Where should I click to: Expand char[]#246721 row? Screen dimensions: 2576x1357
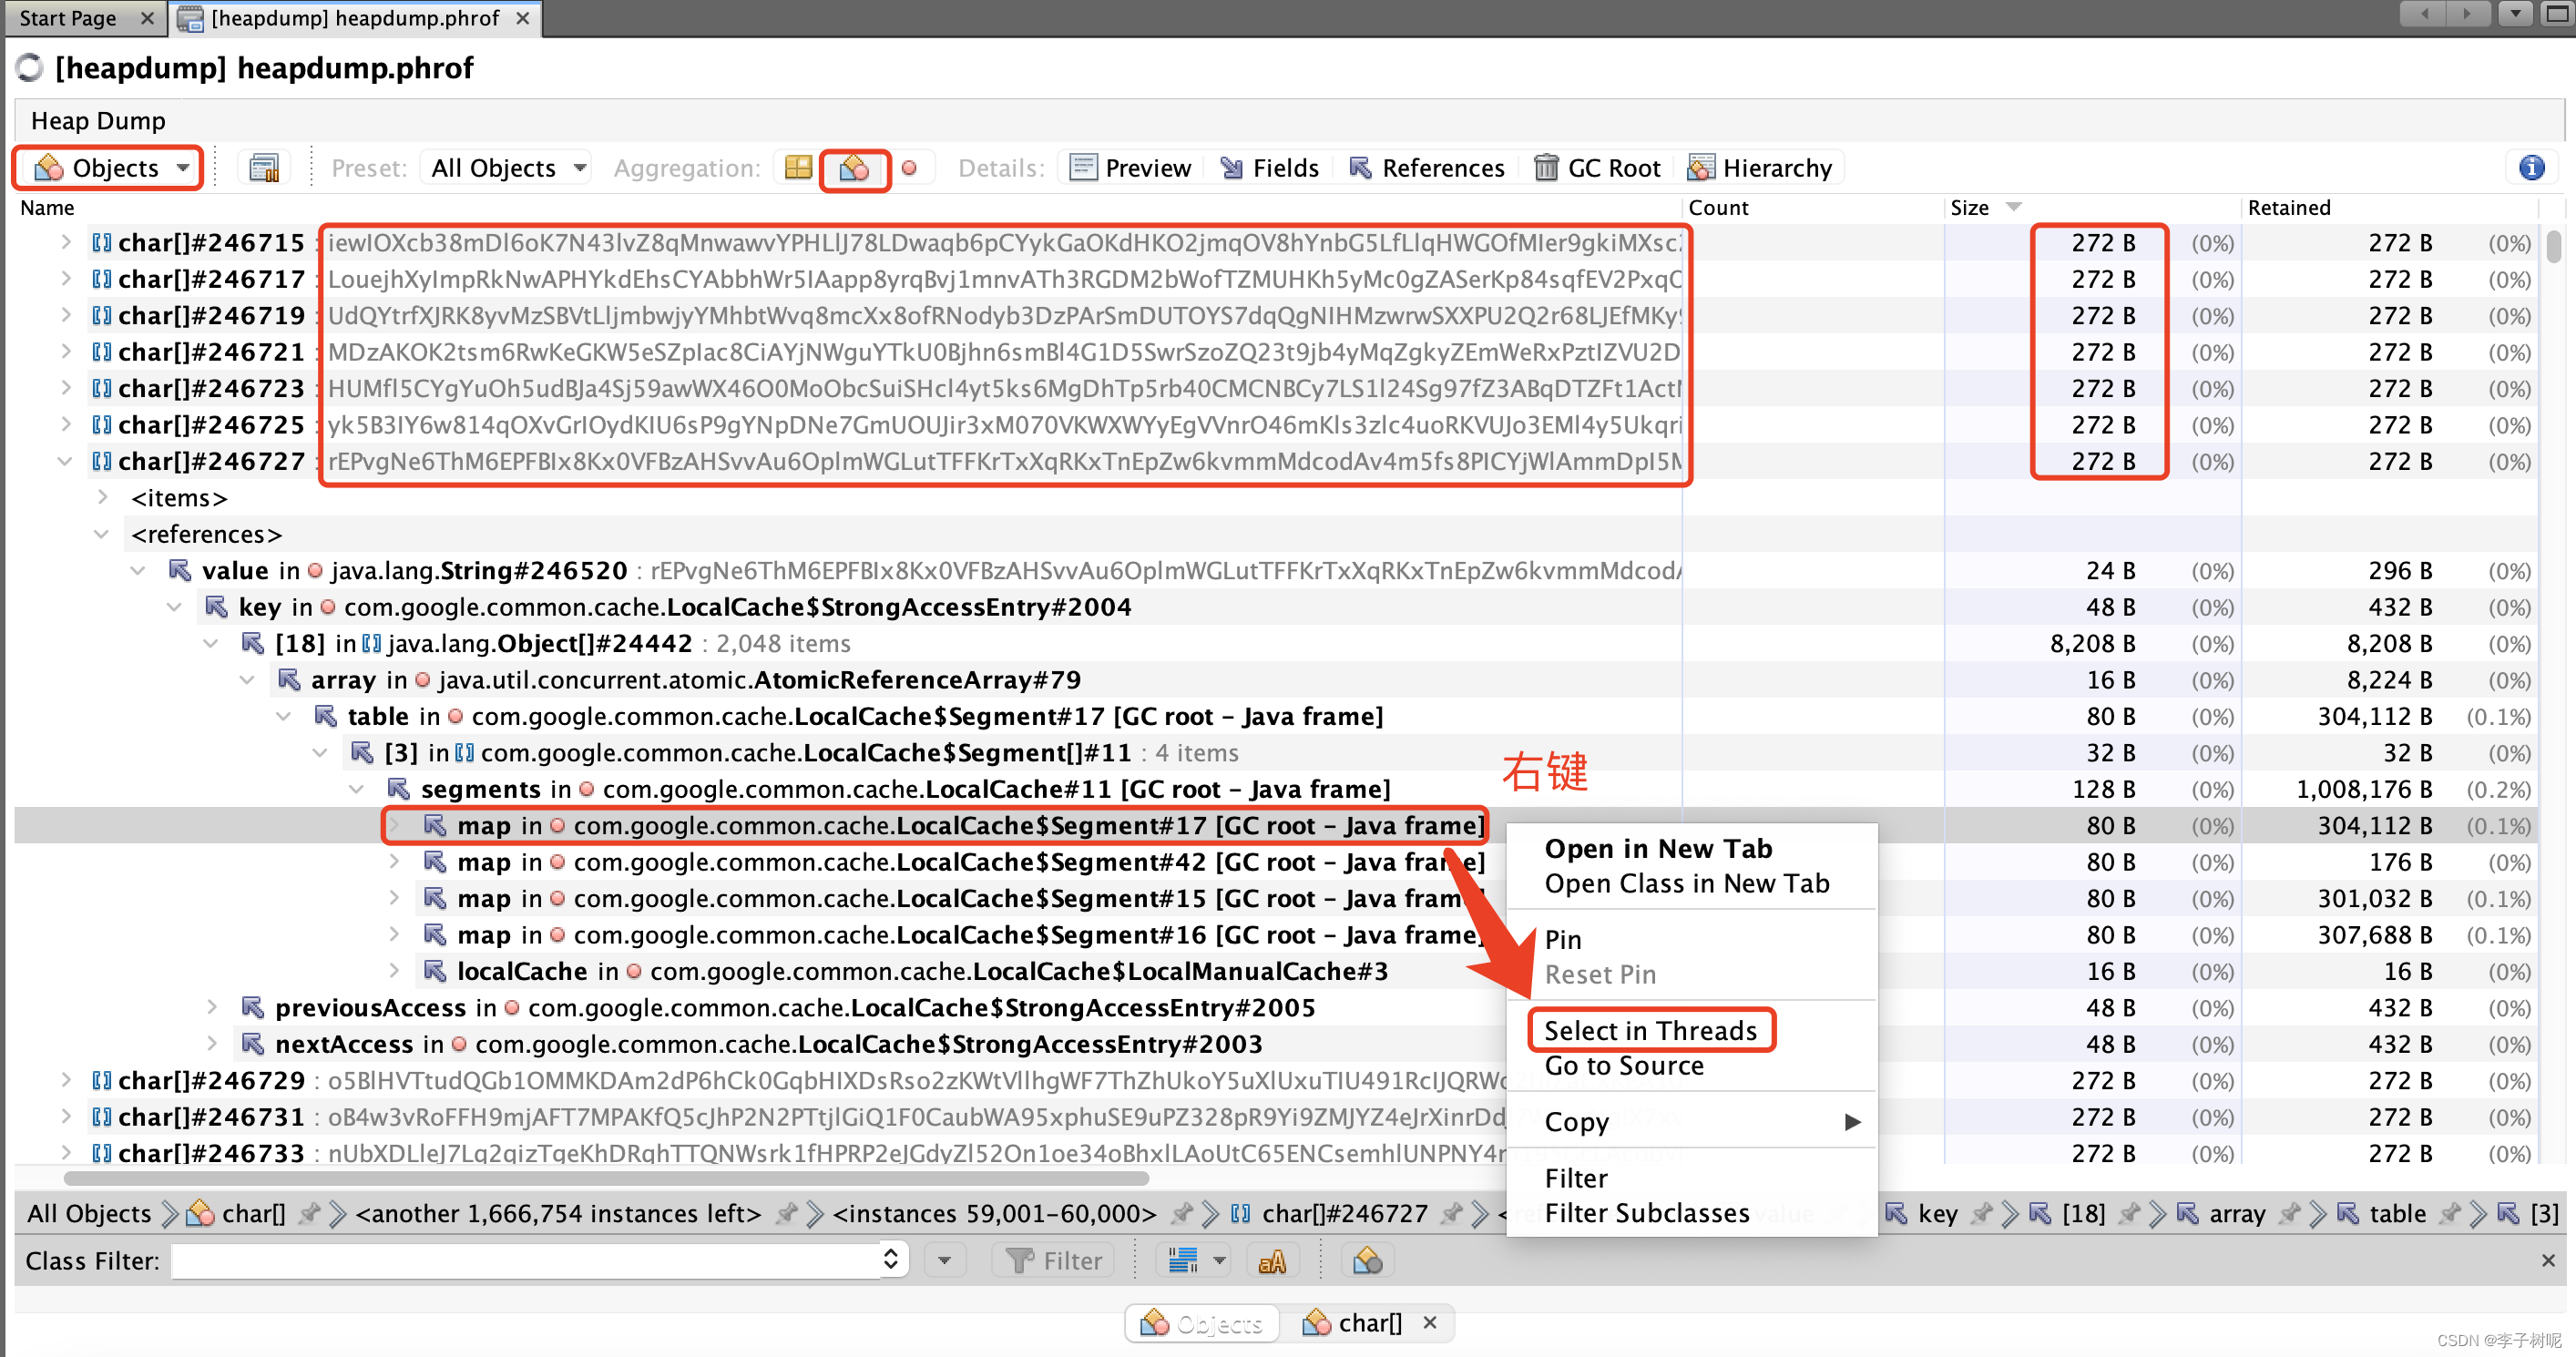click(x=66, y=352)
